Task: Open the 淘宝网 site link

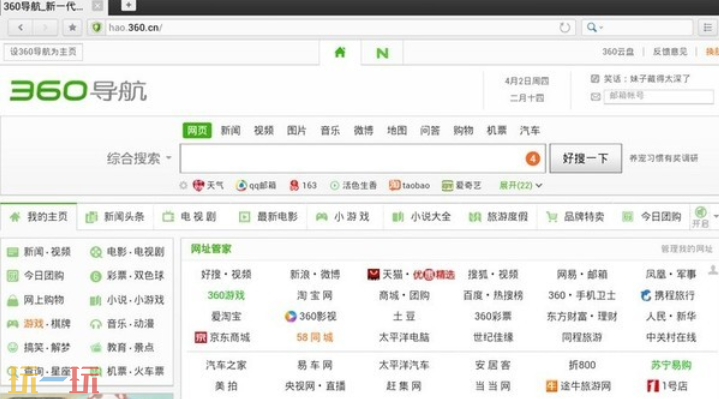Action: pyautogui.click(x=315, y=295)
